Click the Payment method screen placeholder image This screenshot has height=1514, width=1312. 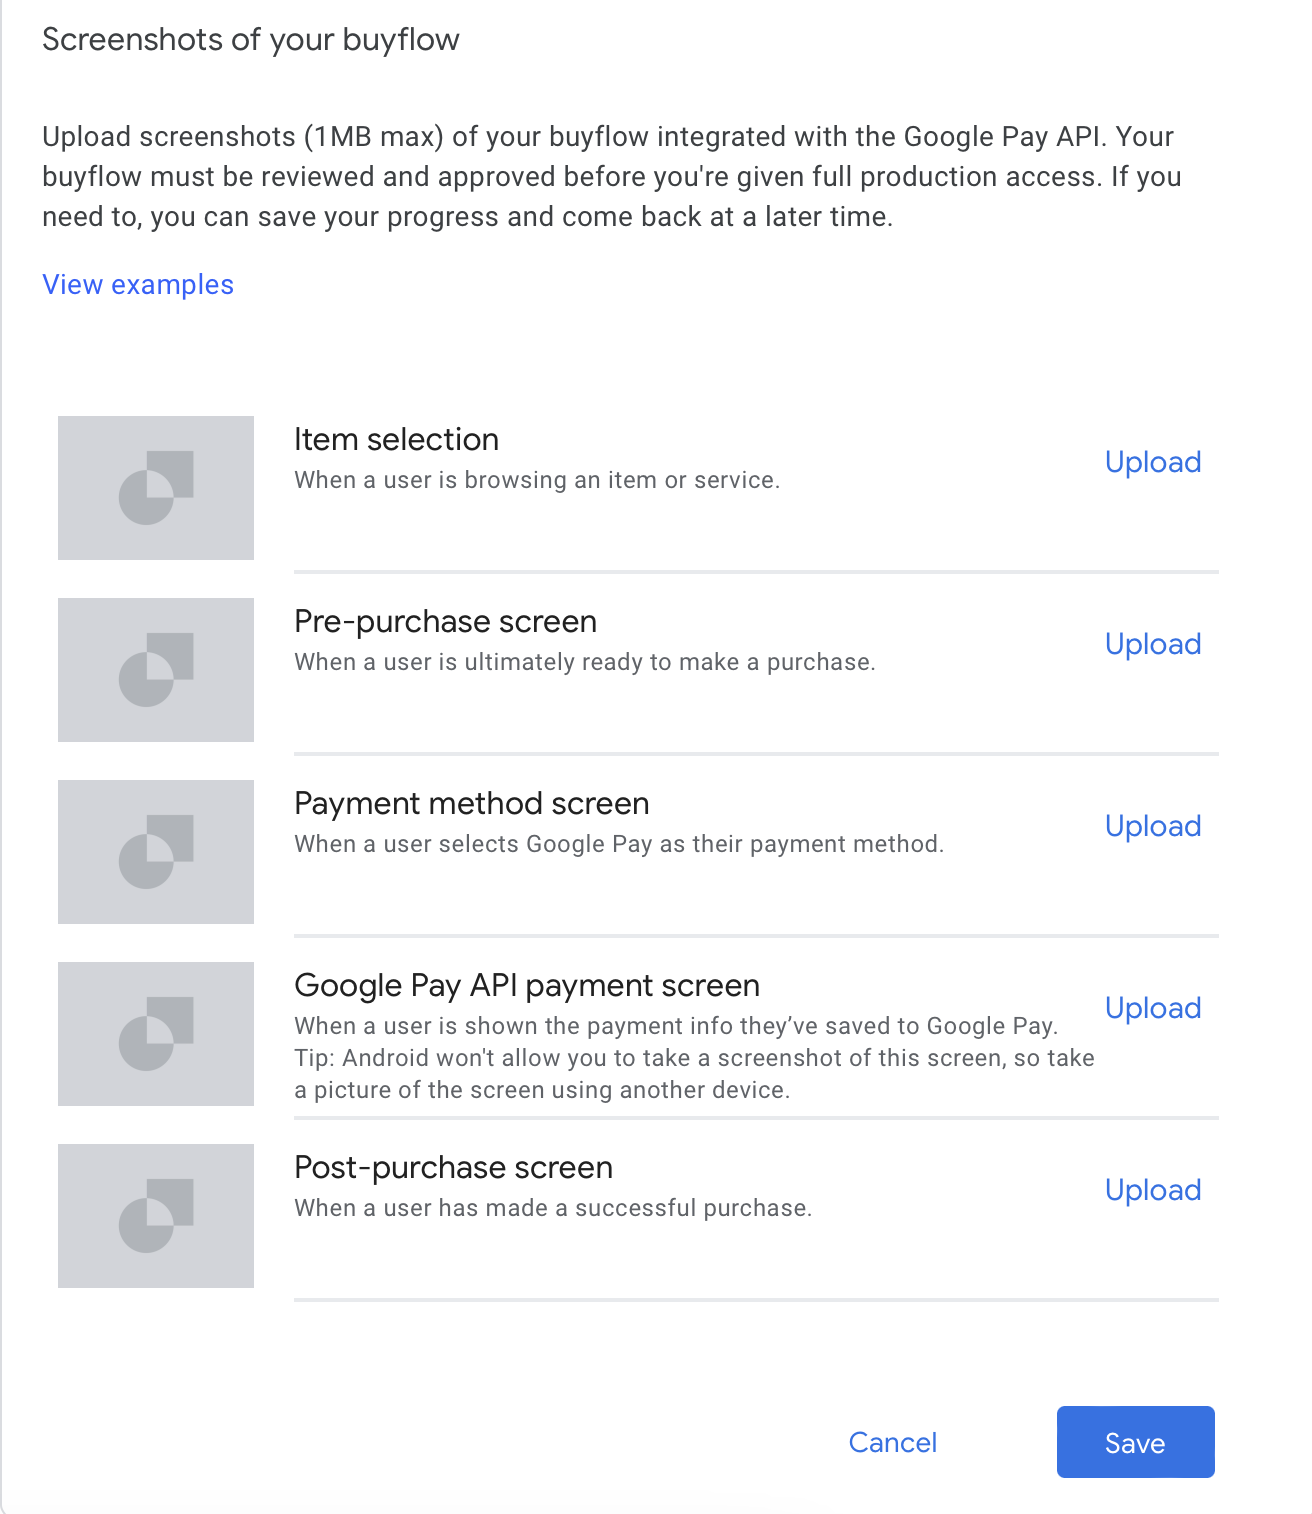coord(156,852)
